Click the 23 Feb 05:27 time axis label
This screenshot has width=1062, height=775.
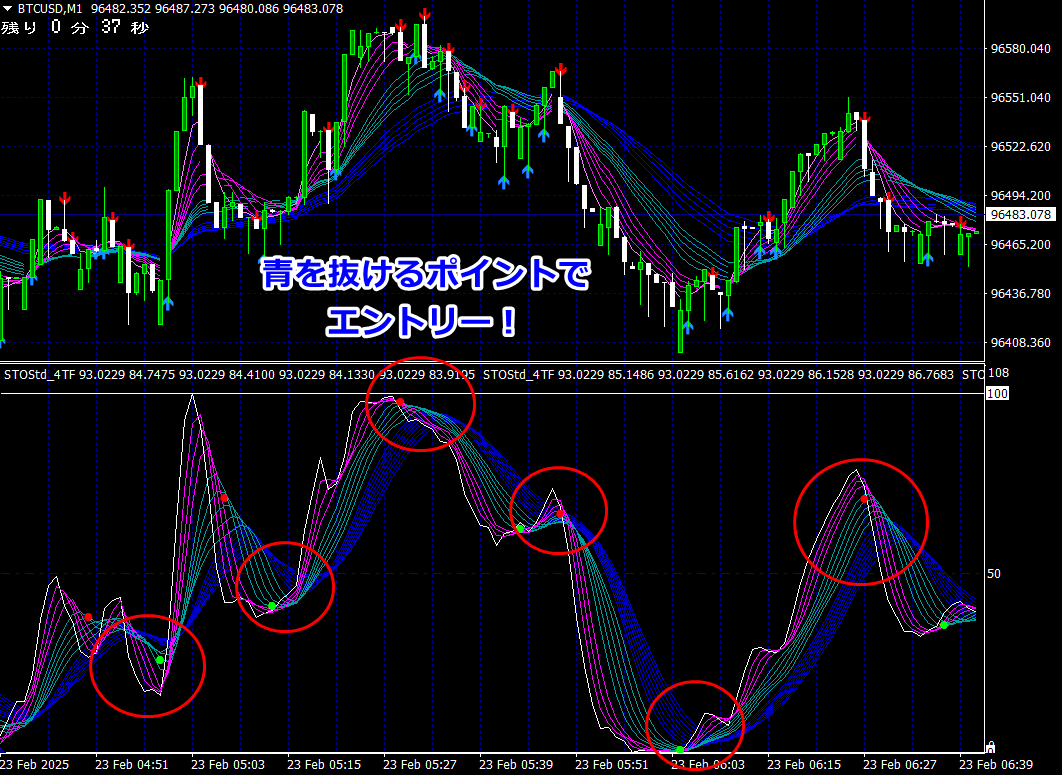click(x=419, y=765)
